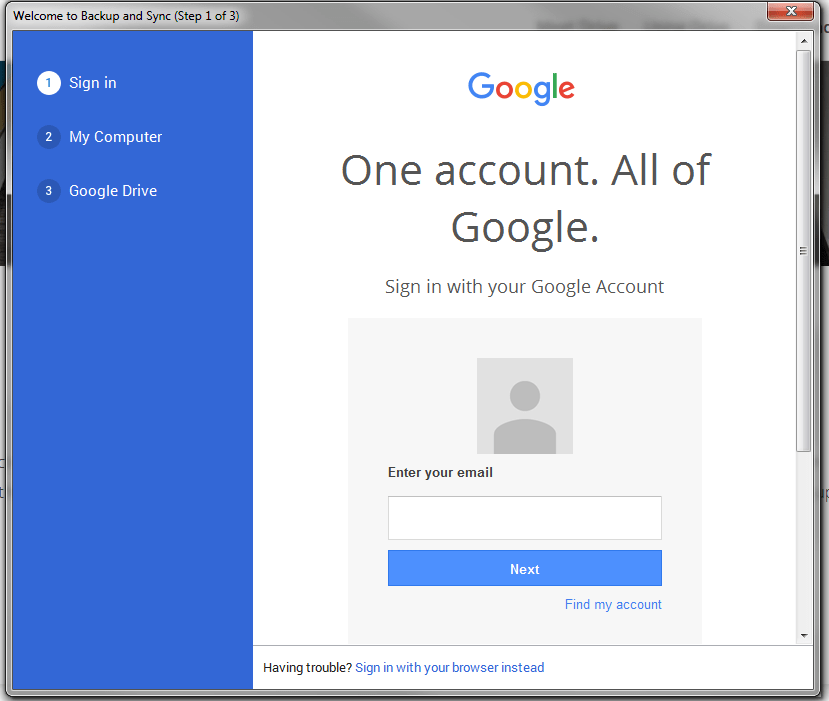
Task: Click the 'Having trouble?' text
Action: (307, 668)
